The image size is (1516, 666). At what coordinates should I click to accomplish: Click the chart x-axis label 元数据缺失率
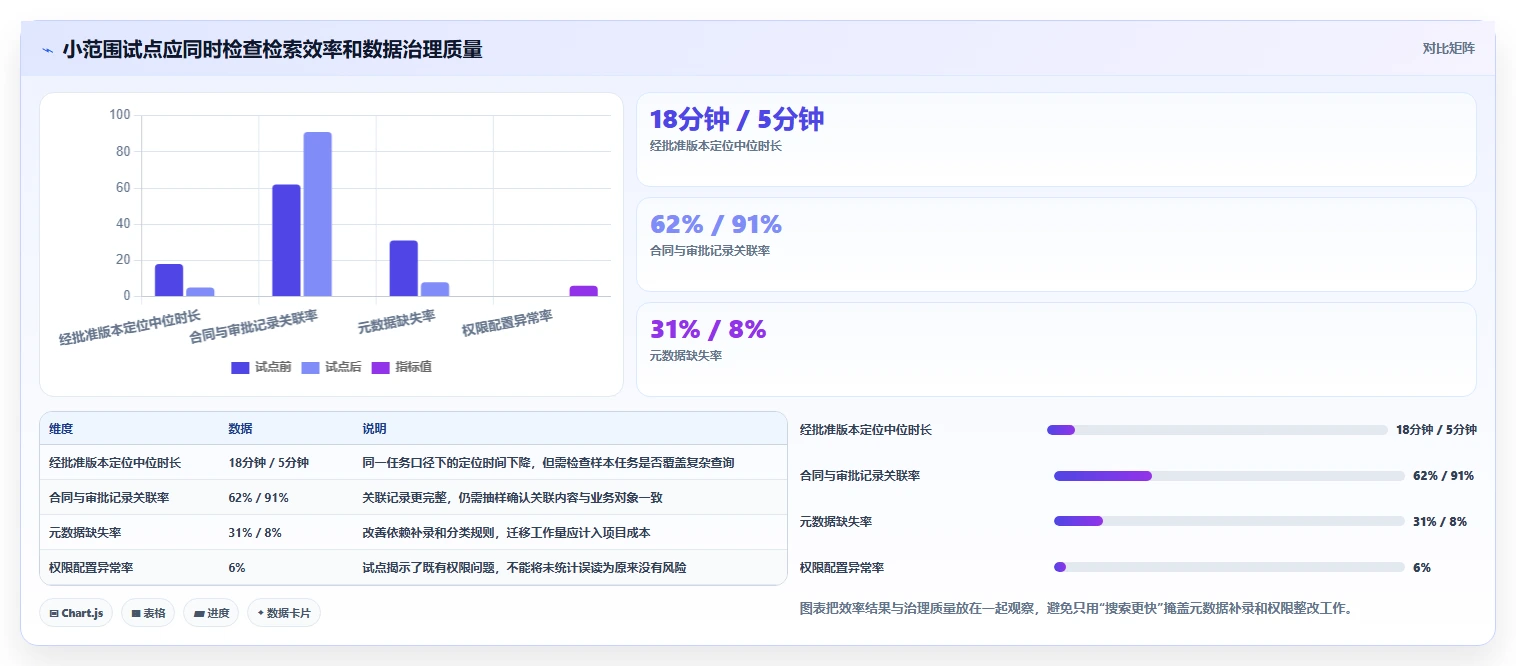(x=397, y=322)
